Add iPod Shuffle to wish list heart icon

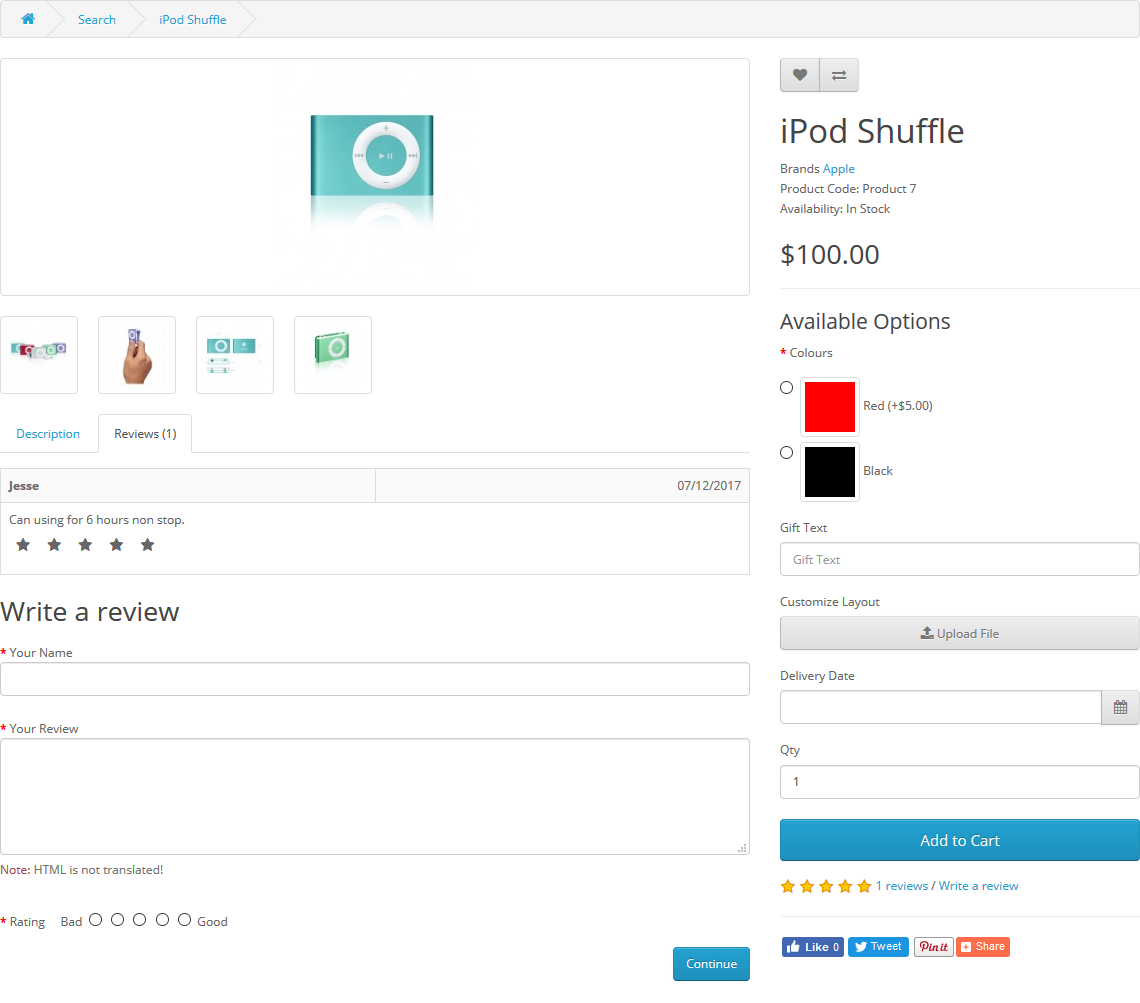click(x=800, y=75)
